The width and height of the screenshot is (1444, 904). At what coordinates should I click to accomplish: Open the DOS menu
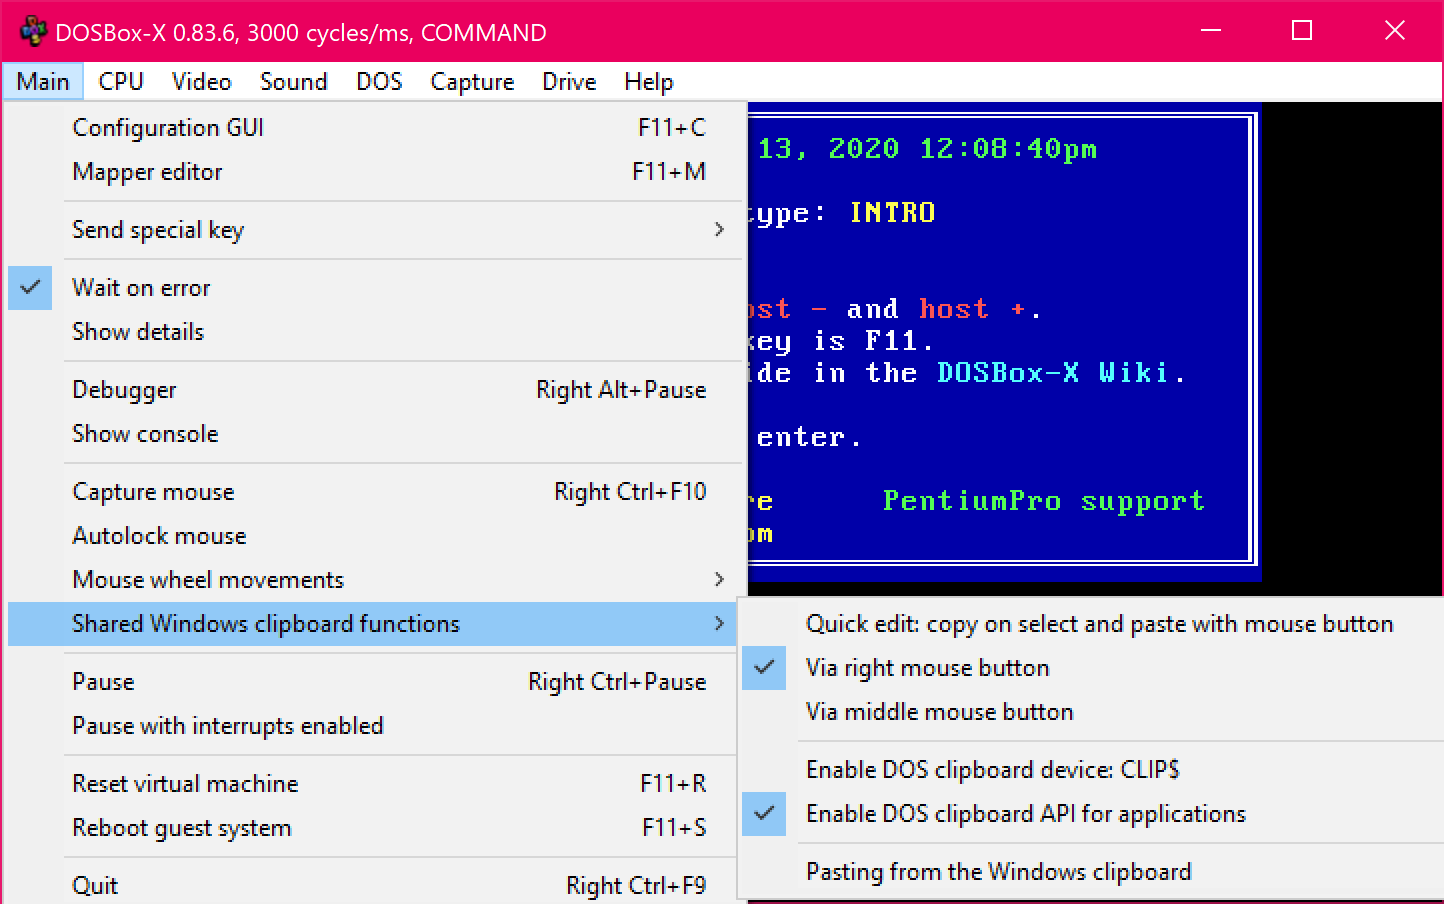(379, 82)
